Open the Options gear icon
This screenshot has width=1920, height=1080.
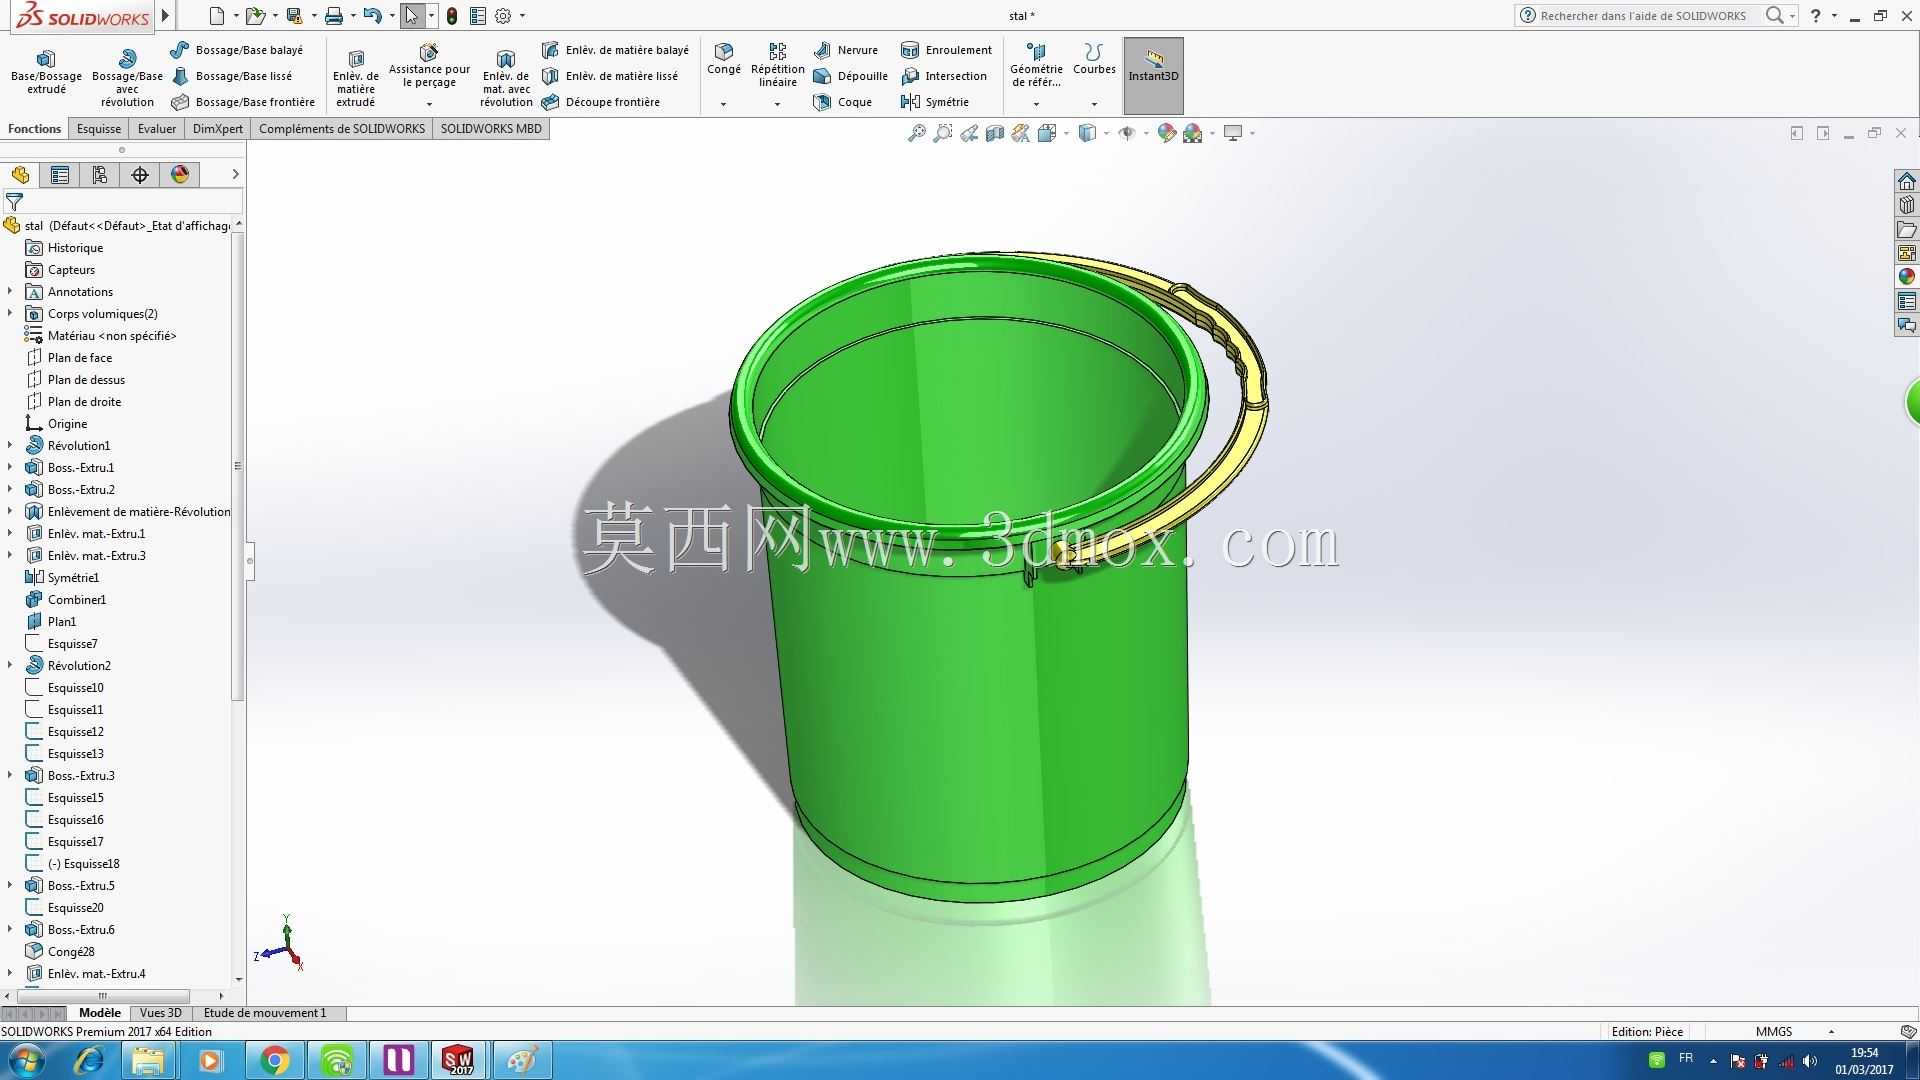[x=503, y=16]
